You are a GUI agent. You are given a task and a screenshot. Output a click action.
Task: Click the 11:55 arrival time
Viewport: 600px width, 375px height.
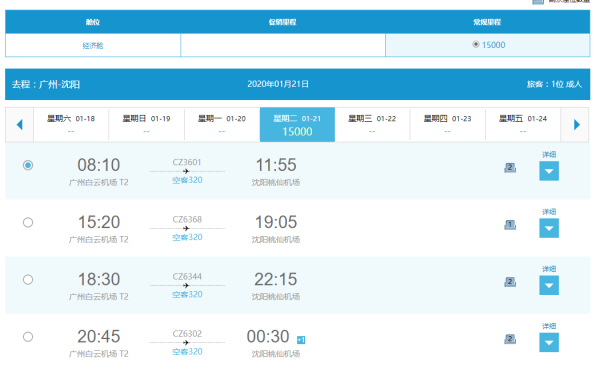tap(276, 165)
